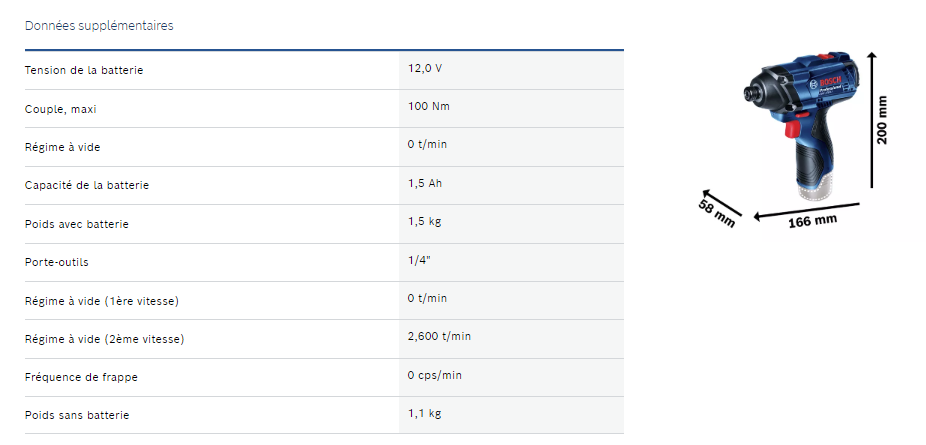Click the Bosch impact driver product image
This screenshot has height=445, width=926.
(802, 126)
